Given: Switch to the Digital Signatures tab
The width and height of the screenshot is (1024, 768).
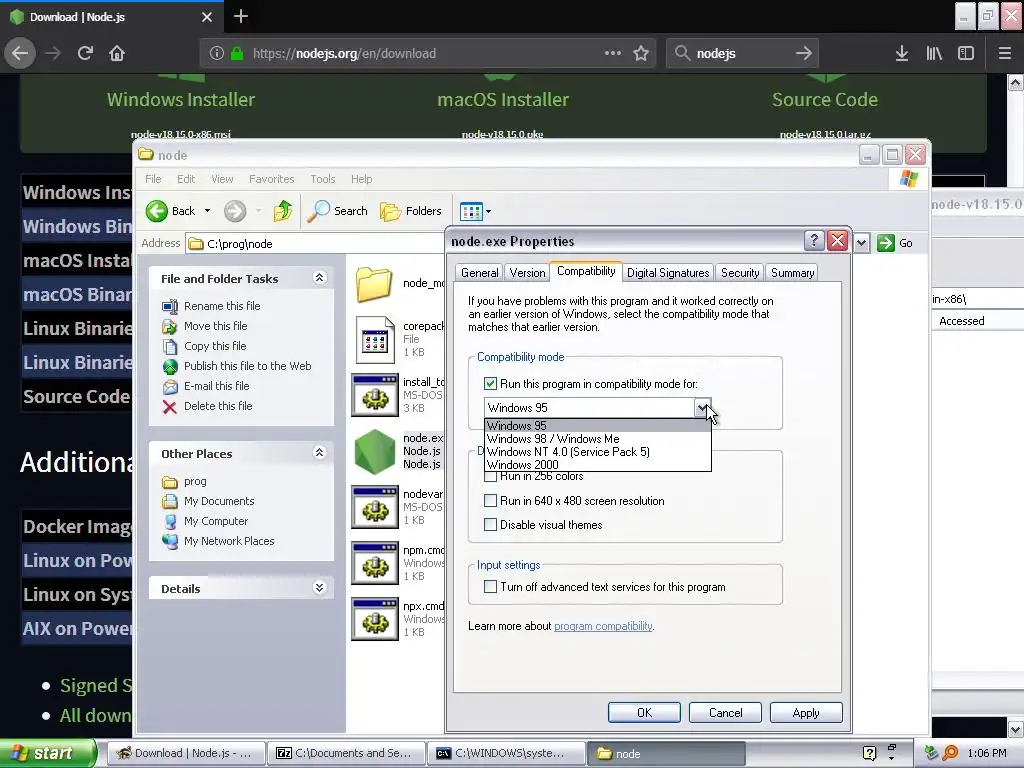Looking at the screenshot, I should pos(668,273).
